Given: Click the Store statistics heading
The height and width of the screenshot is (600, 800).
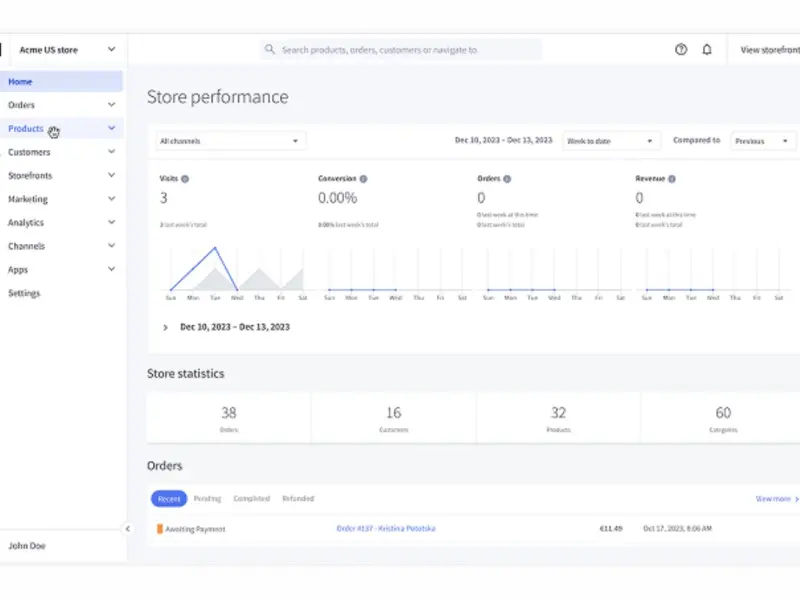Looking at the screenshot, I should (x=186, y=373).
